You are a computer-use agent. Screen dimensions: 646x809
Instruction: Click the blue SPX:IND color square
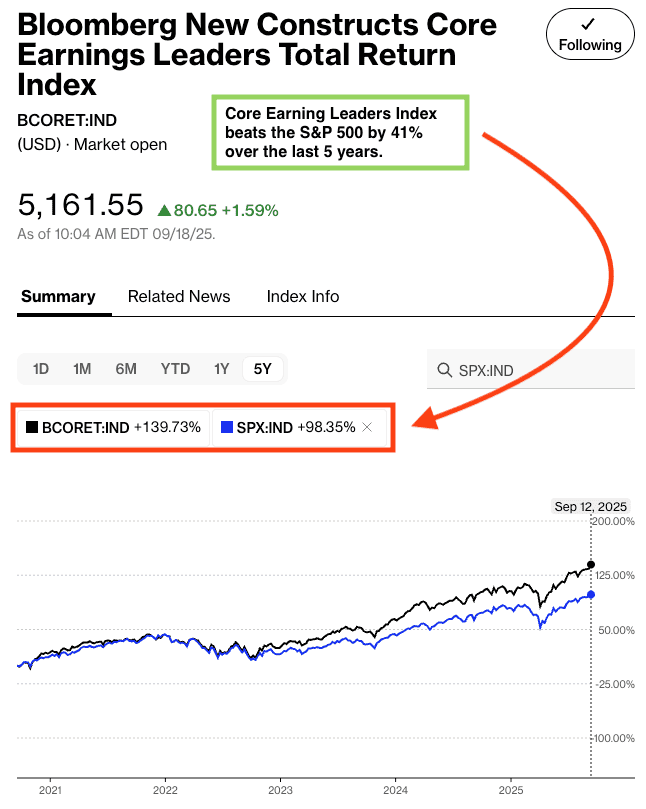pos(227,427)
